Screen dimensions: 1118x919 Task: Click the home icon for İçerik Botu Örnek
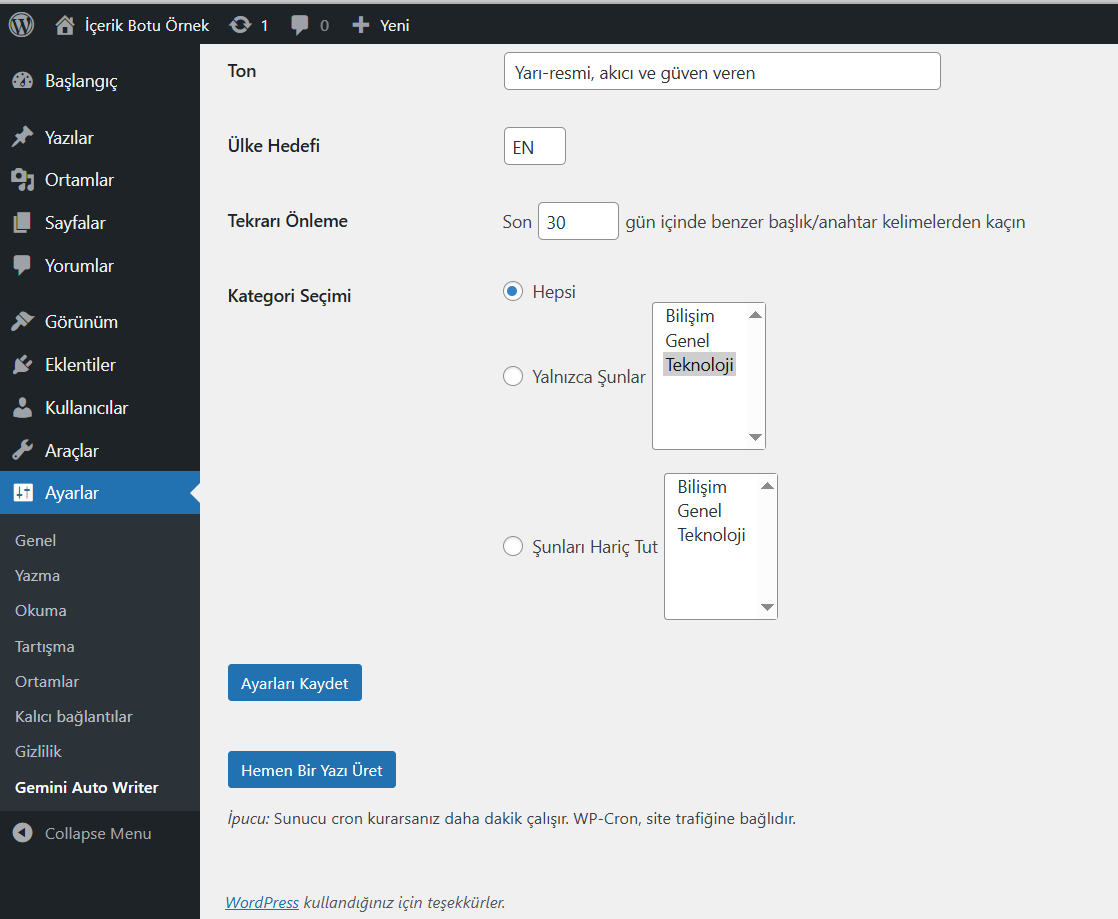coord(65,26)
